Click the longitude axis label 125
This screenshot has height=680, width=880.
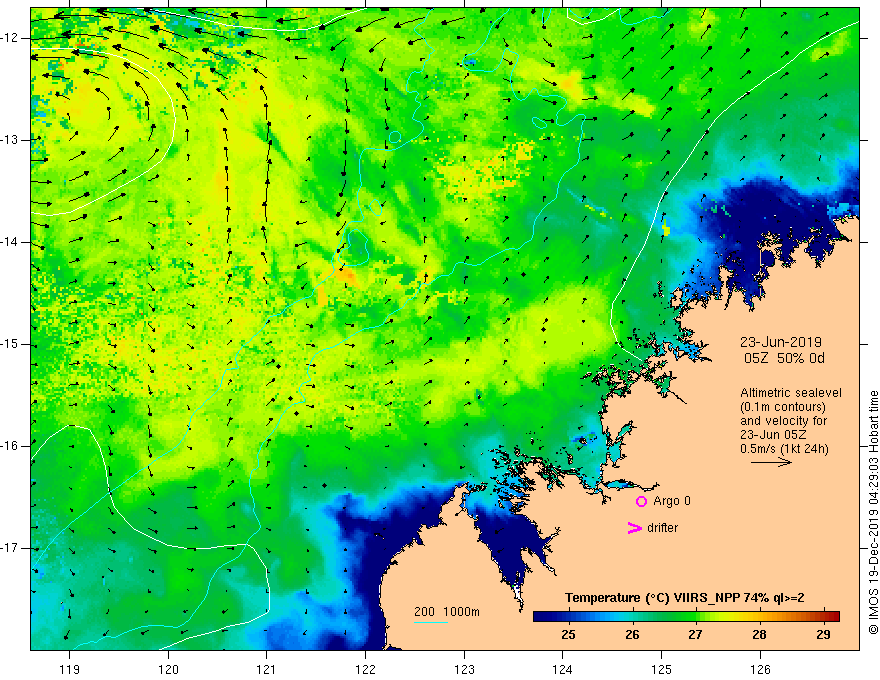tap(662, 669)
